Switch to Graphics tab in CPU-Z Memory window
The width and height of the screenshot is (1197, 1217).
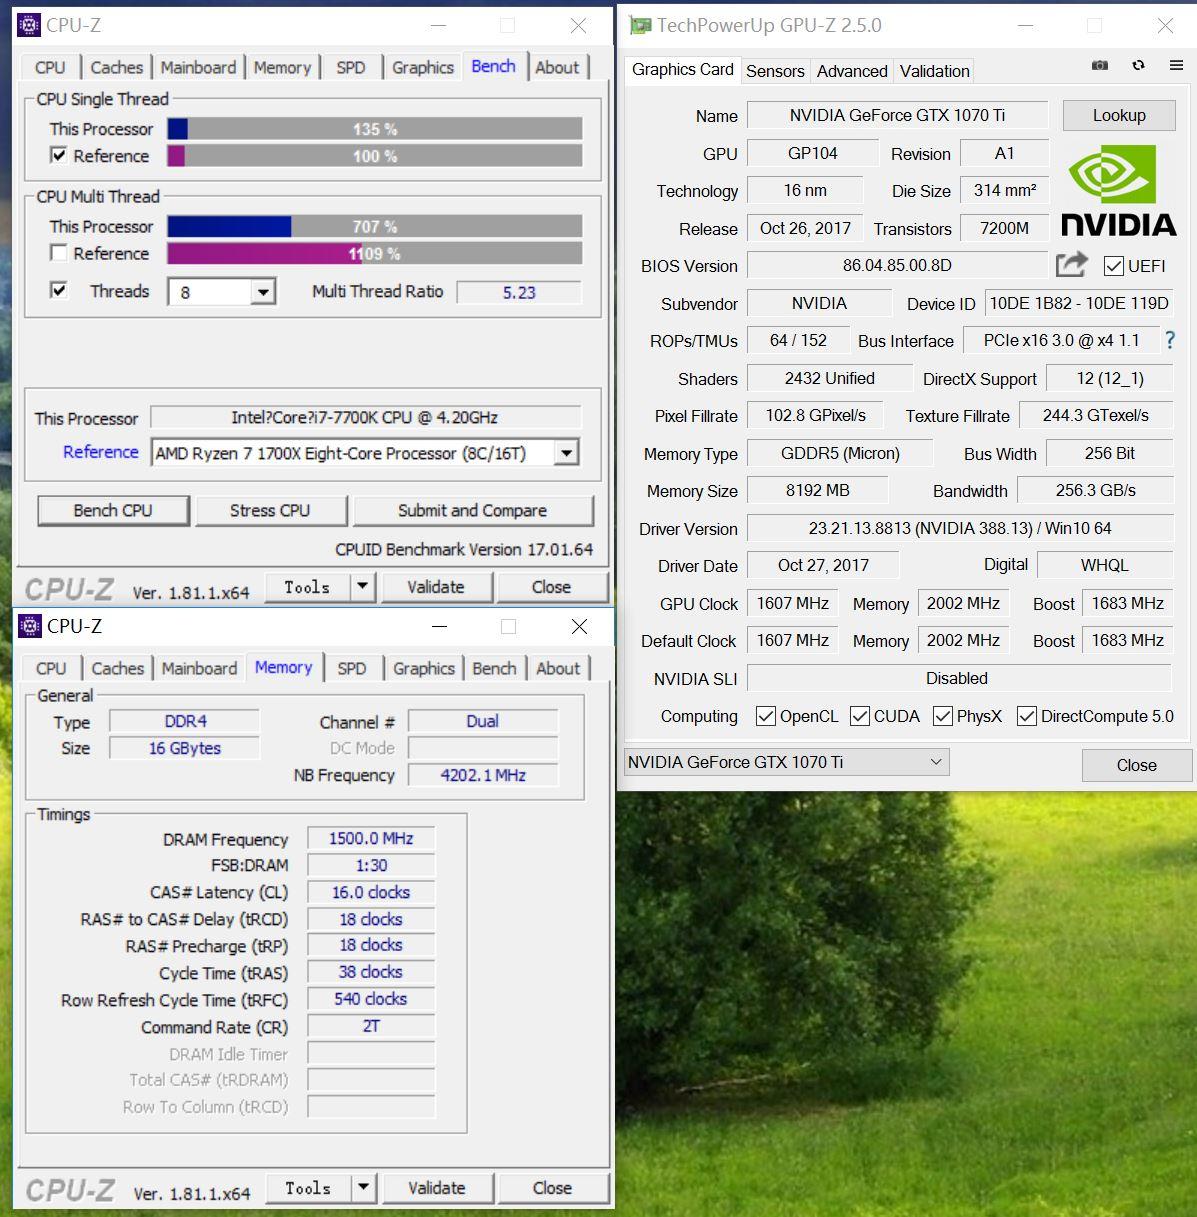click(x=424, y=668)
